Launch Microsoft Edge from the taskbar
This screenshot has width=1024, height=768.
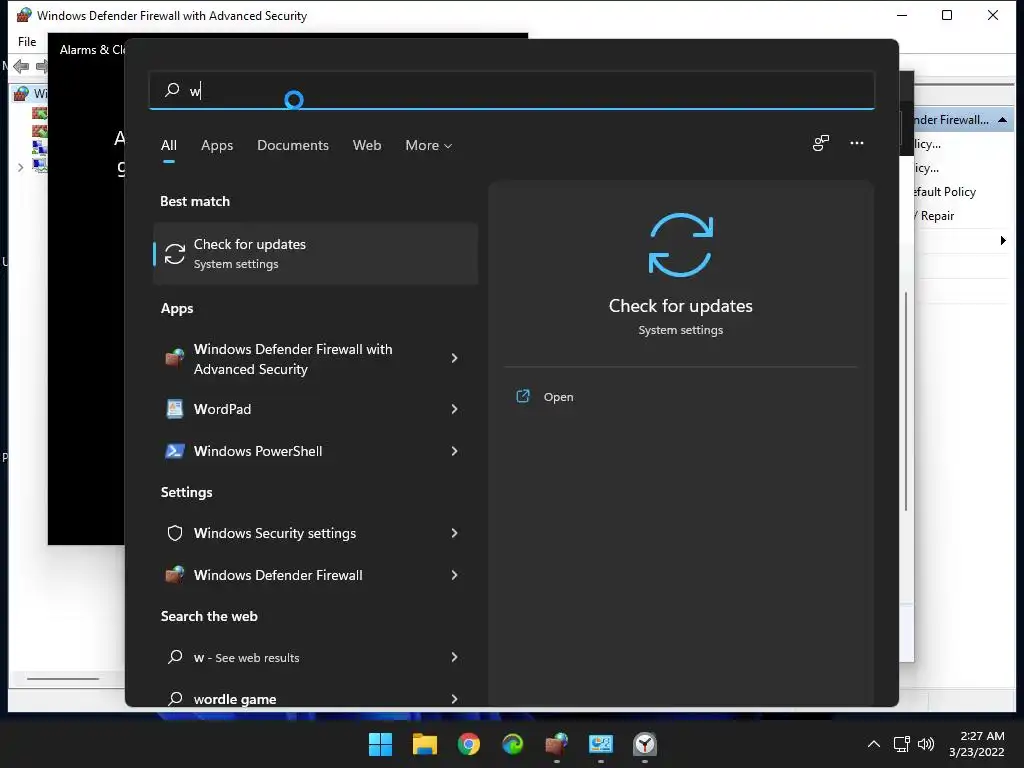click(513, 744)
